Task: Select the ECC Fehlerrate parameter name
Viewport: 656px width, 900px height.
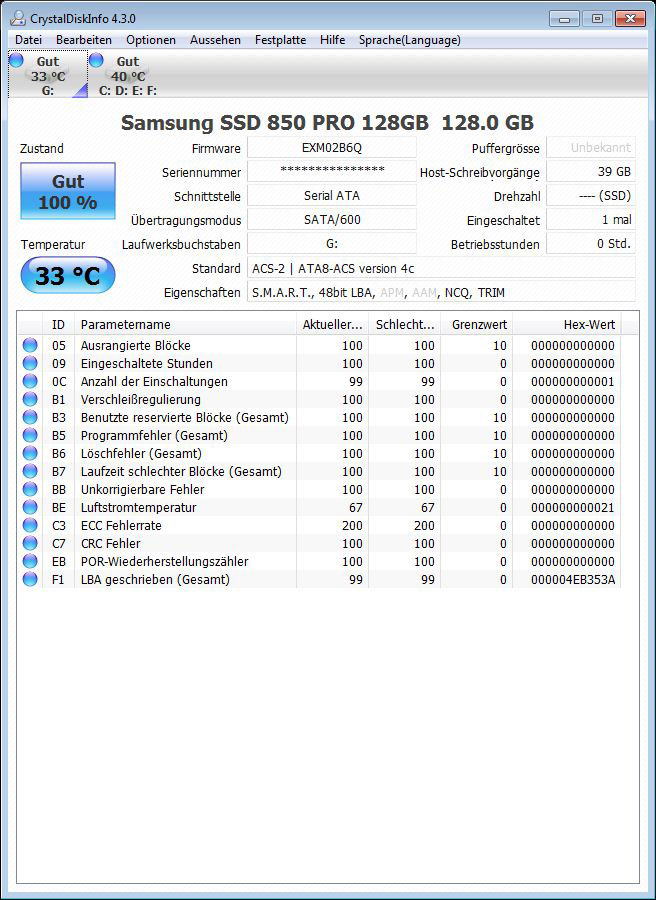Action: (121, 525)
